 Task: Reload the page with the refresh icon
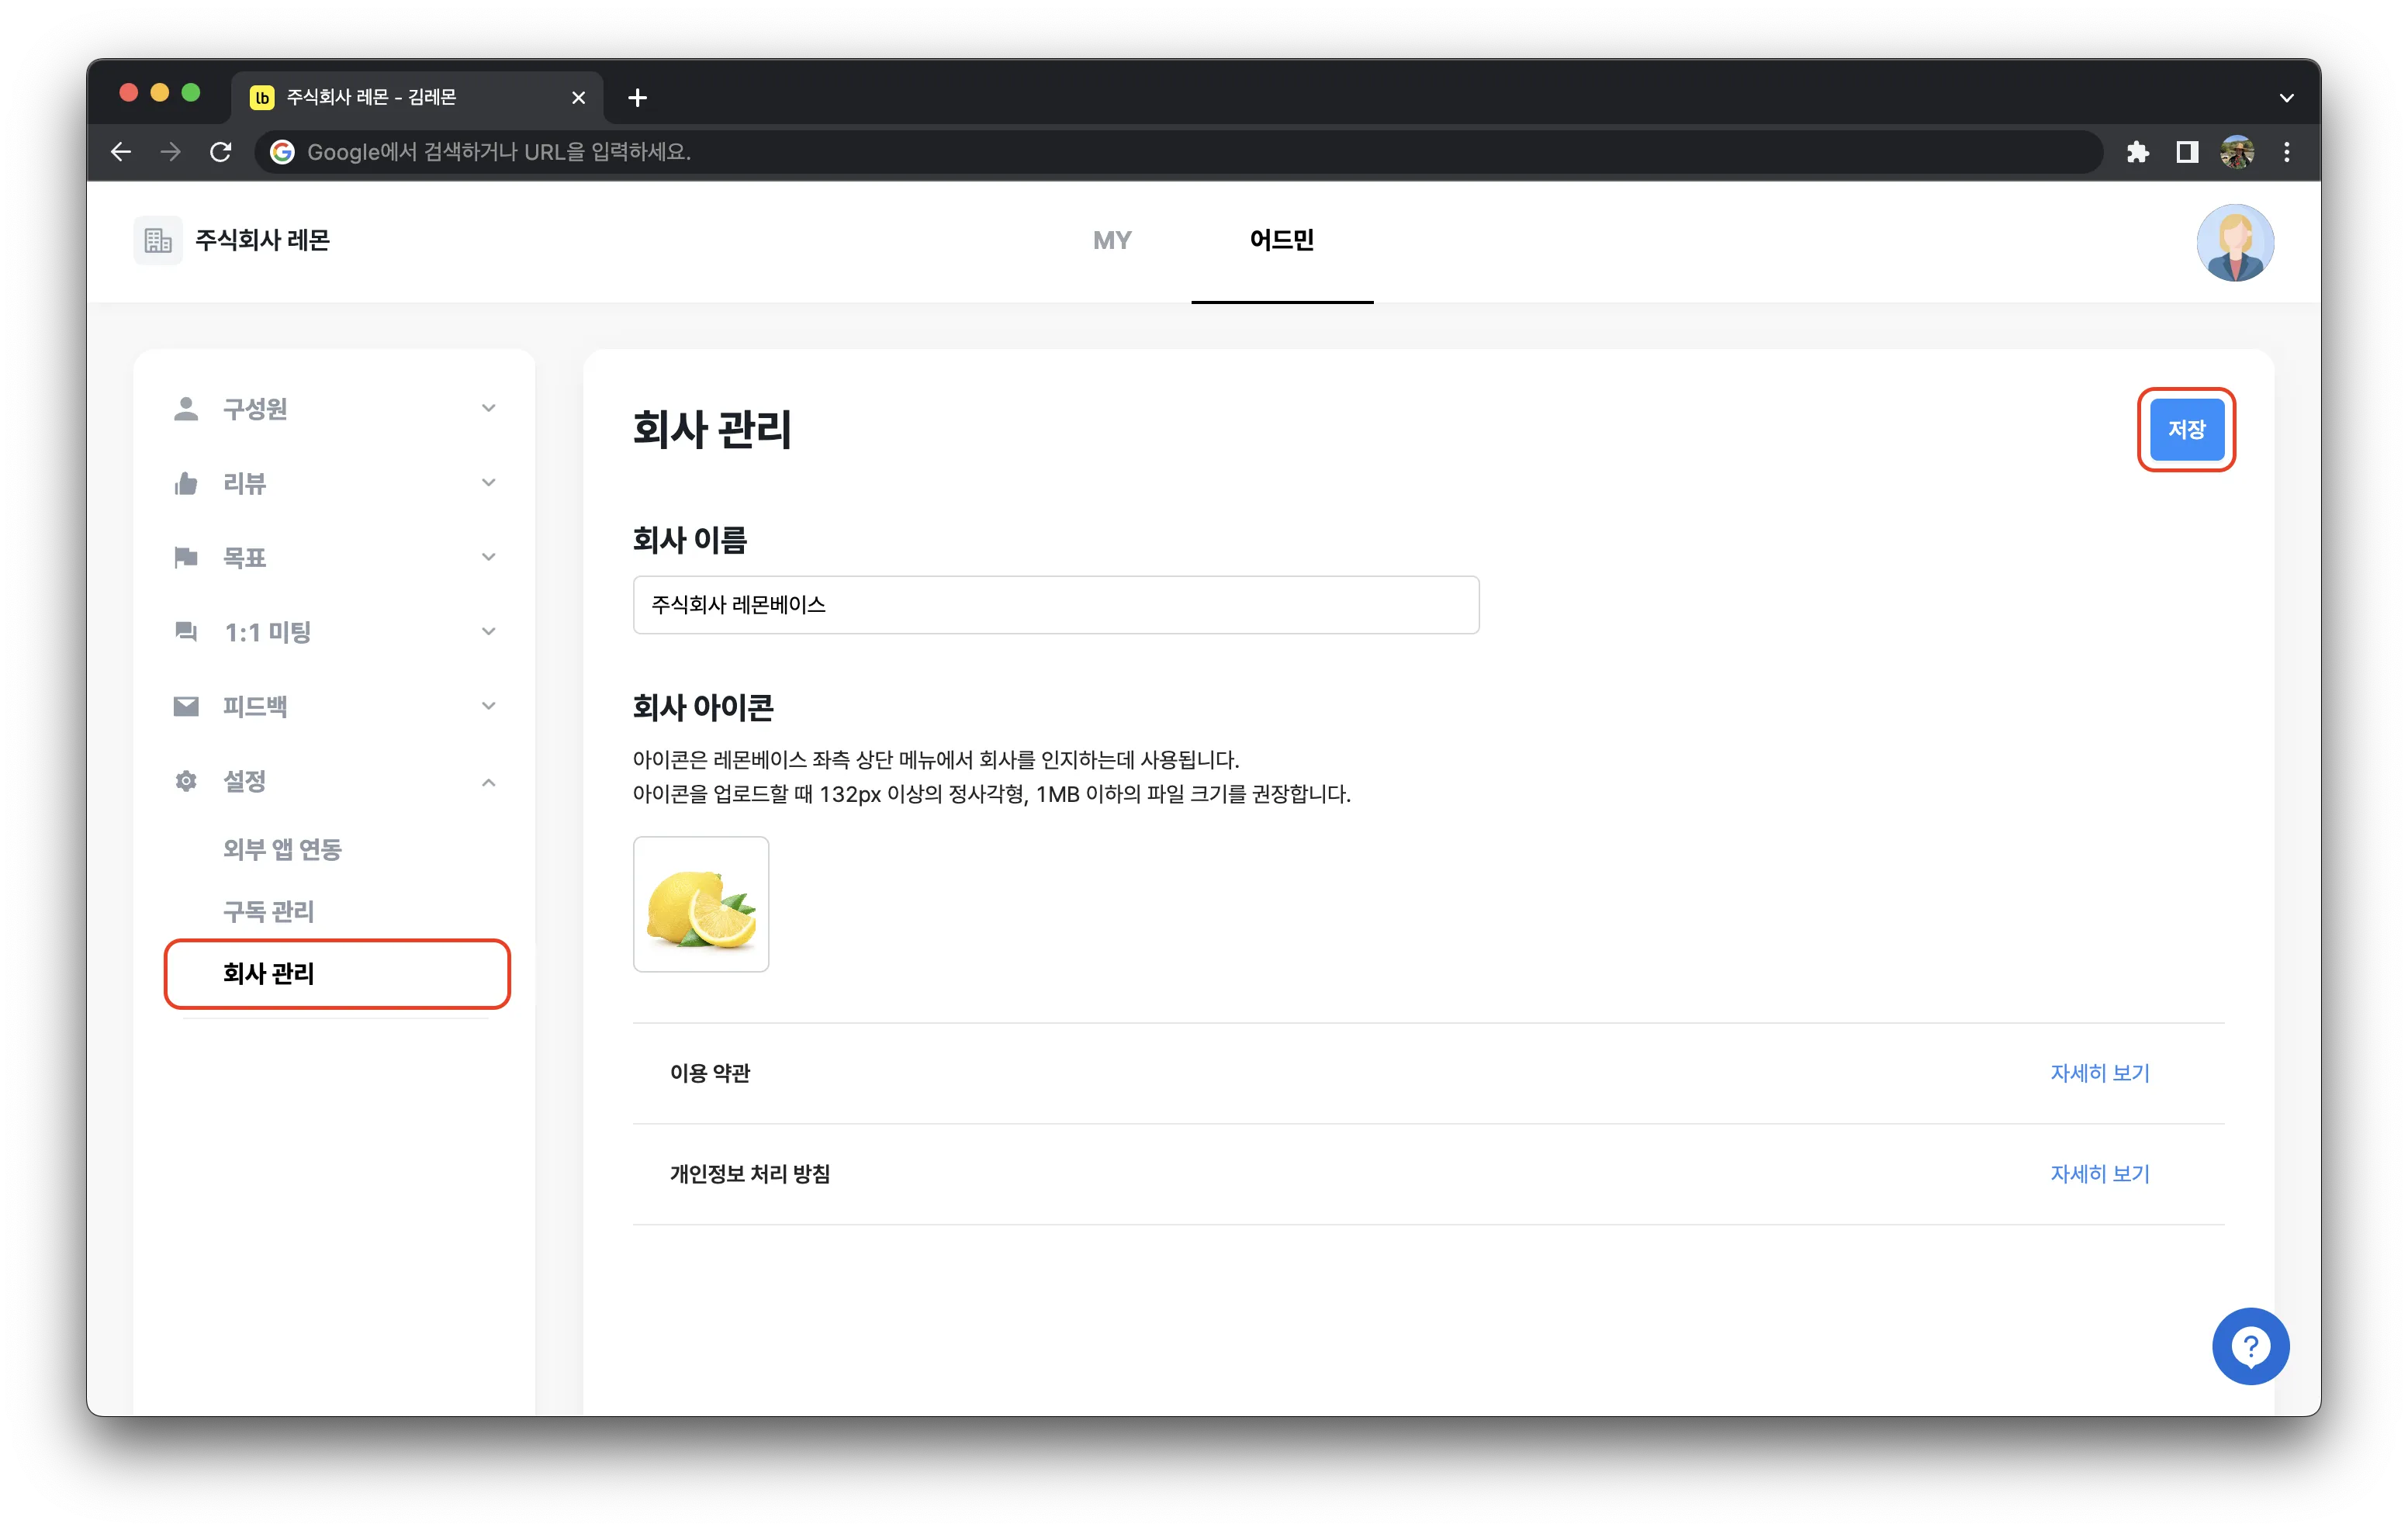tap(221, 152)
